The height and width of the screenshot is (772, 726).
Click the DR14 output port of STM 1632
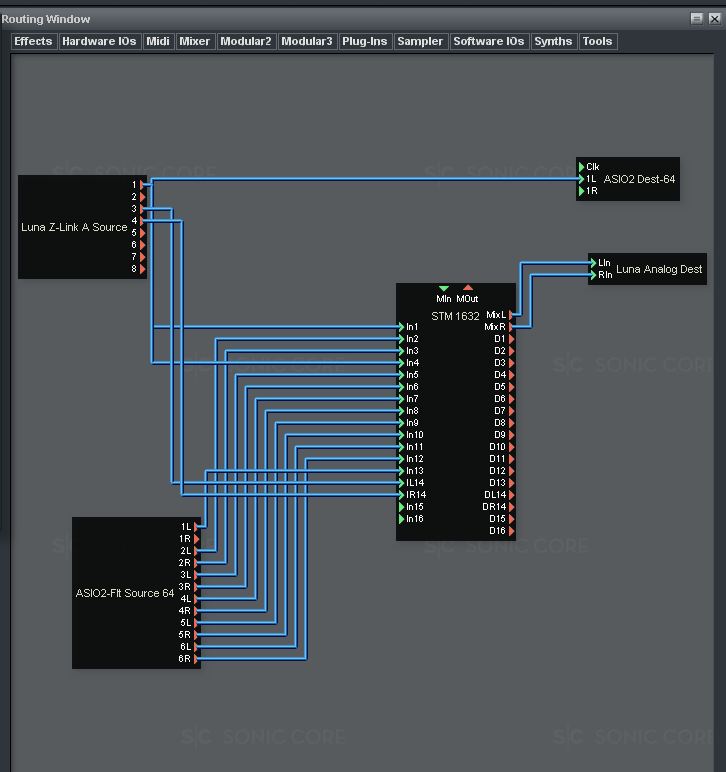(511, 507)
